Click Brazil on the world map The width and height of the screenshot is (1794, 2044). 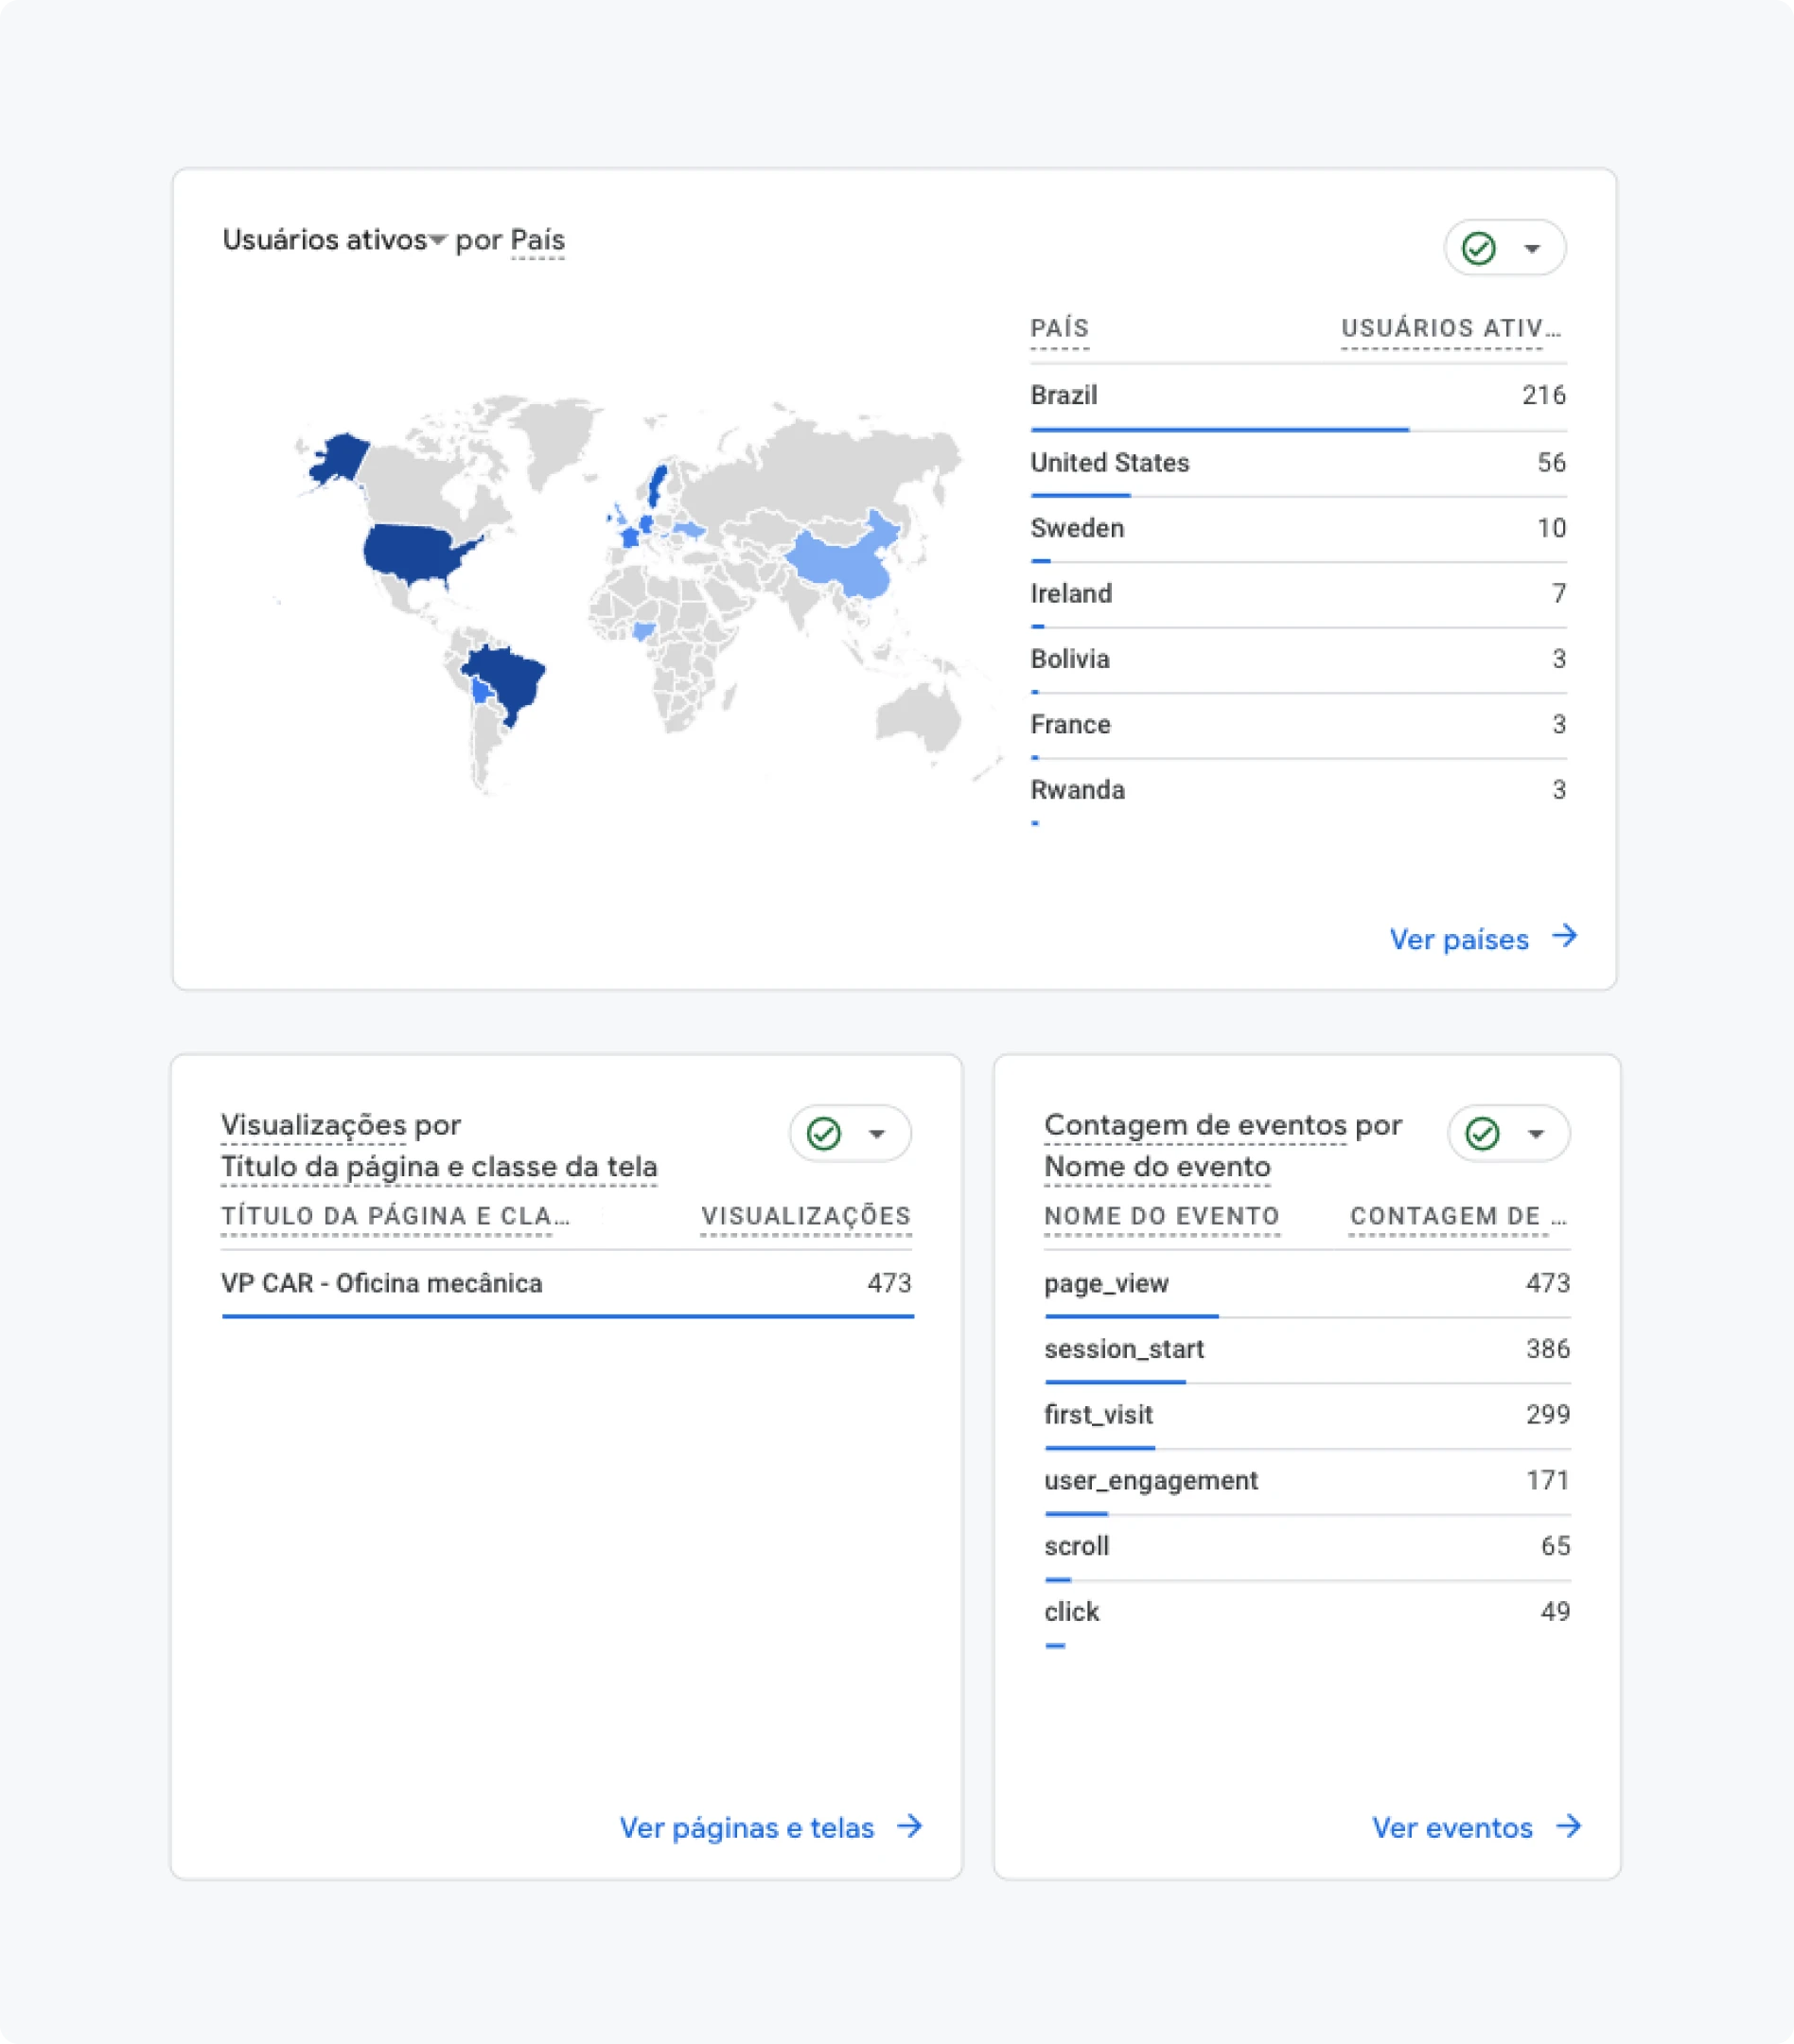(x=510, y=680)
